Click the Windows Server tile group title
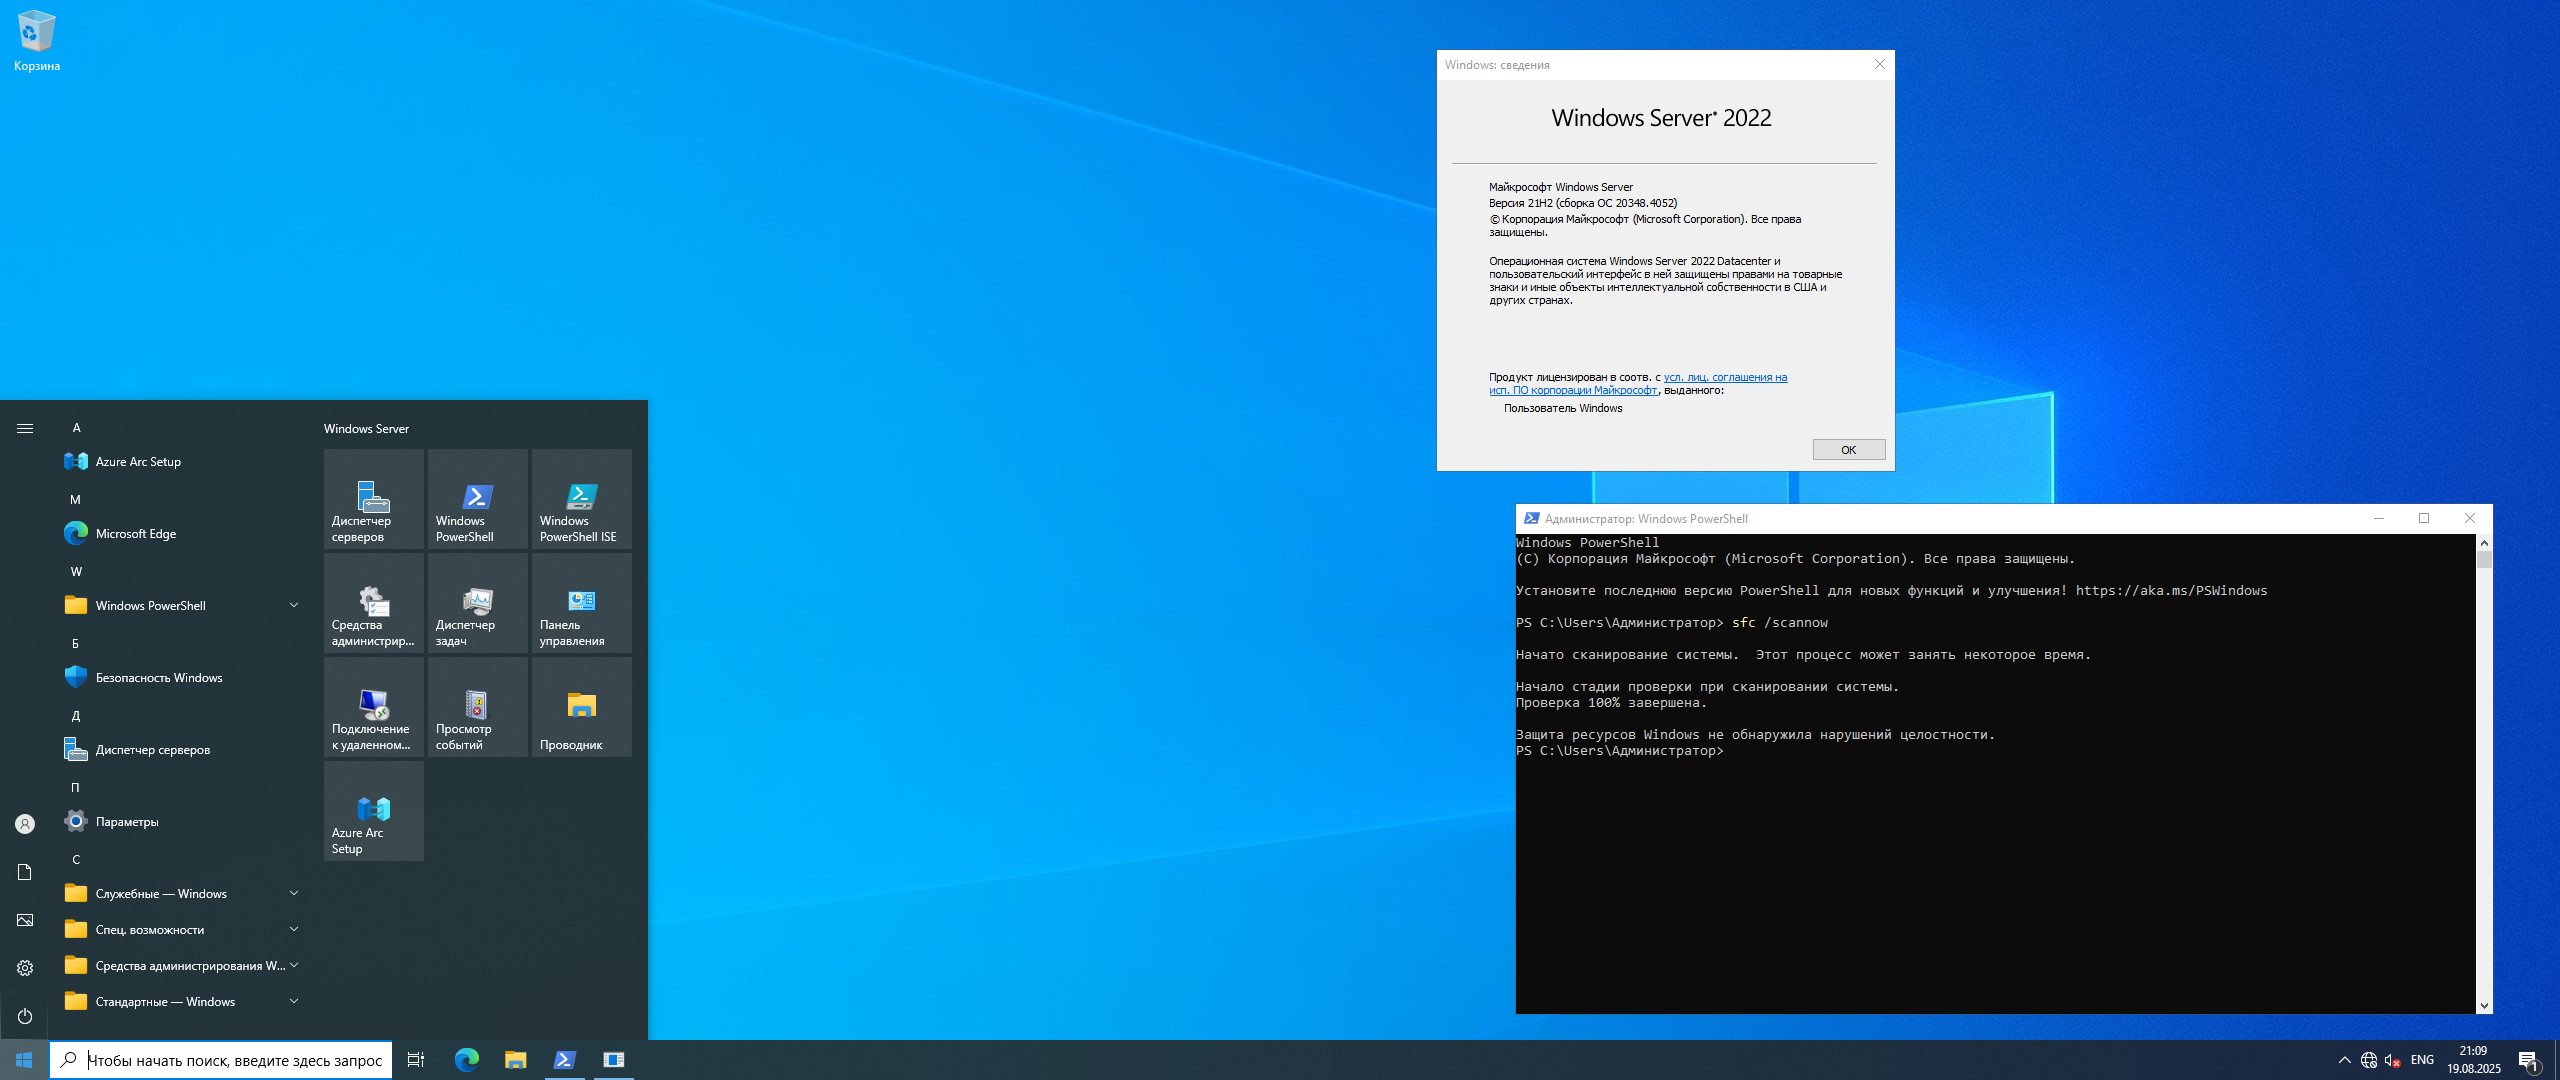Viewport: 2560px width, 1080px height. (366, 429)
